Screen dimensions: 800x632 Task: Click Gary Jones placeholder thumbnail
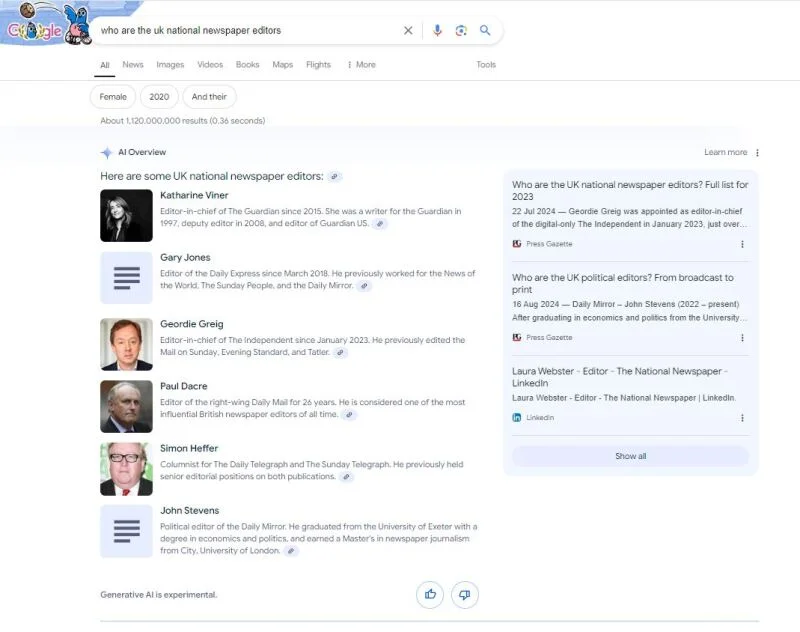coord(127,277)
